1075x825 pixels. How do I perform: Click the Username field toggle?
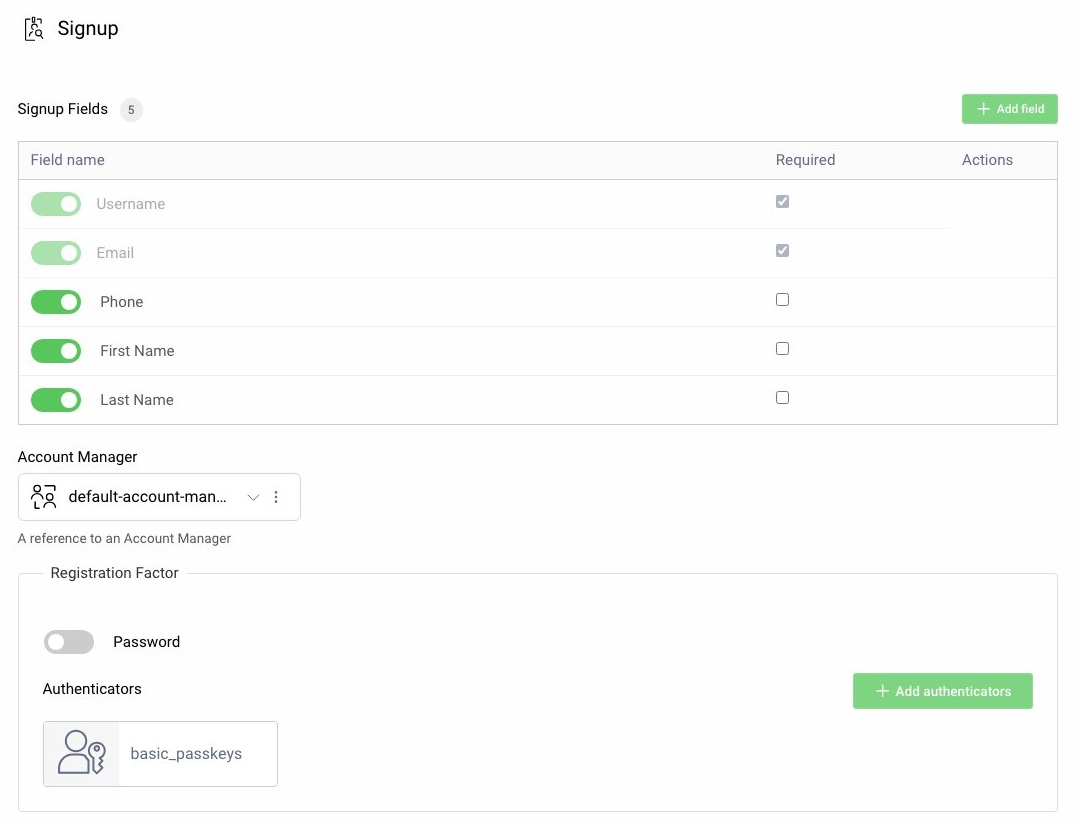click(x=56, y=203)
